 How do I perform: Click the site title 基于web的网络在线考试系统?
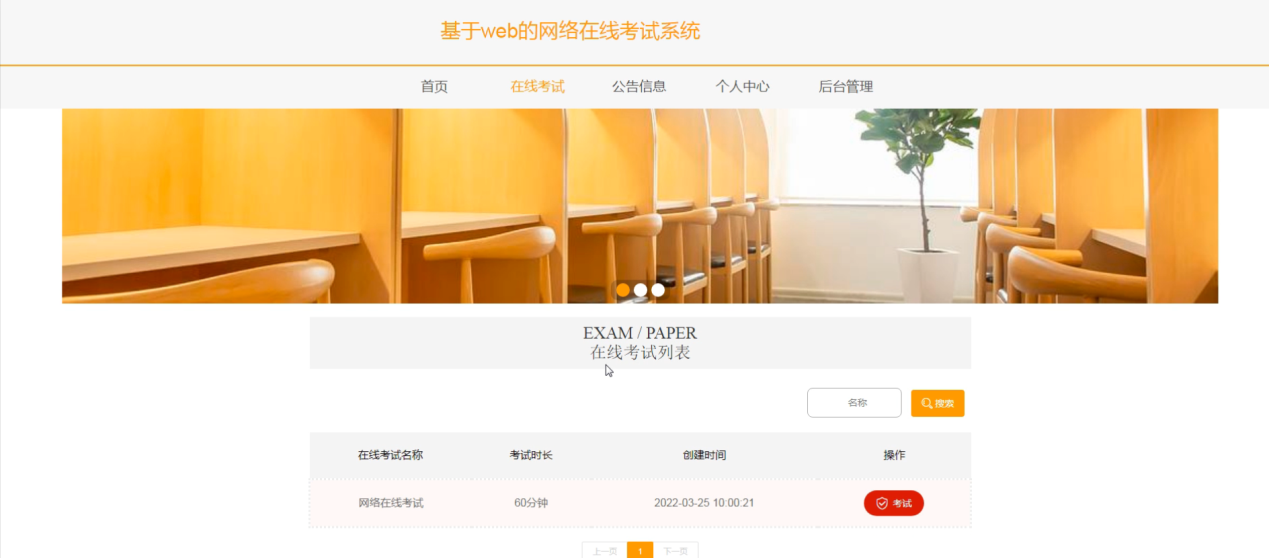570,31
